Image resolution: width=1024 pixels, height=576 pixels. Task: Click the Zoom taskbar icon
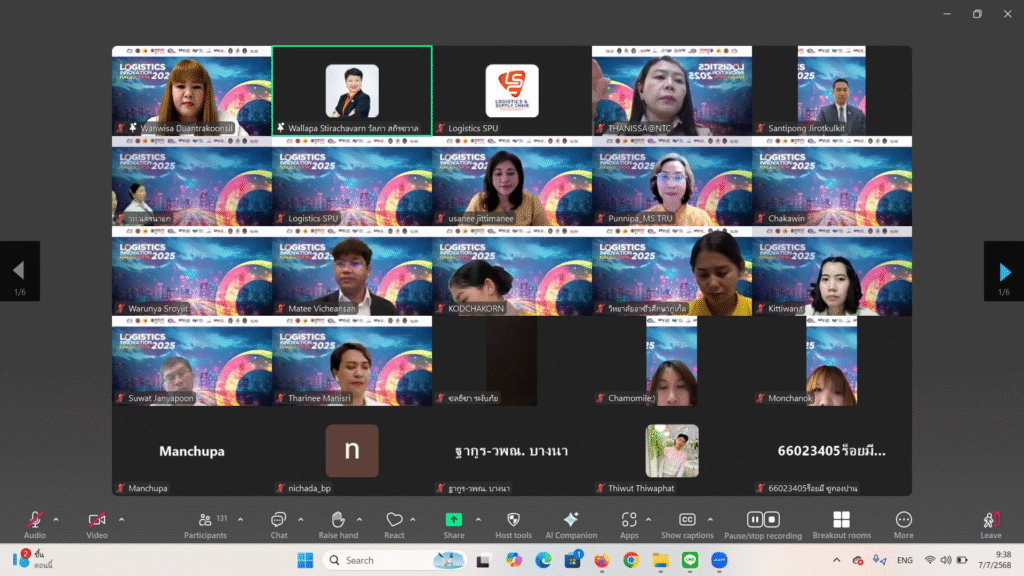pos(719,560)
